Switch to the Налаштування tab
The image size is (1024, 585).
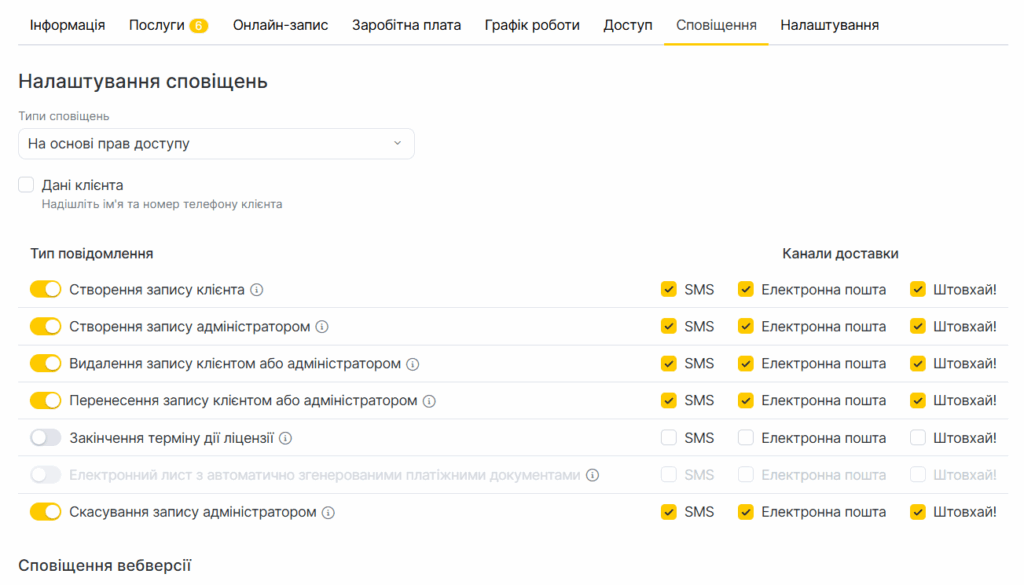pos(829,25)
